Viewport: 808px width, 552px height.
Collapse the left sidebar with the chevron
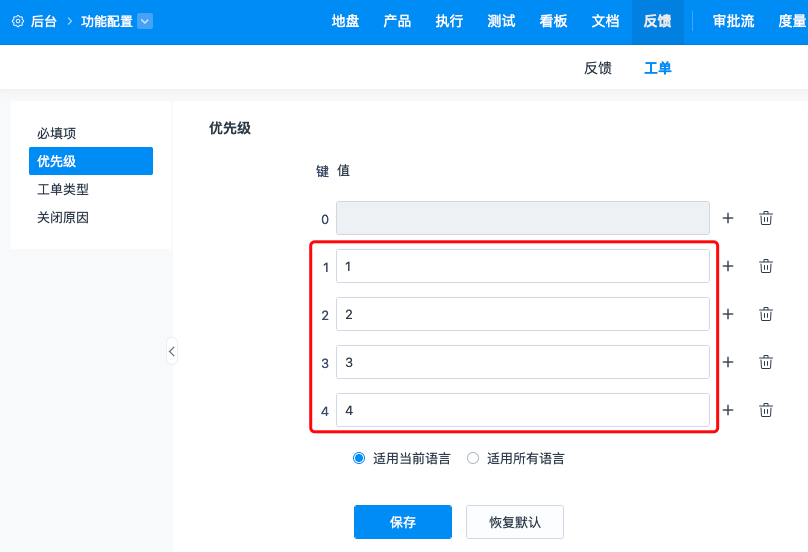click(x=172, y=352)
